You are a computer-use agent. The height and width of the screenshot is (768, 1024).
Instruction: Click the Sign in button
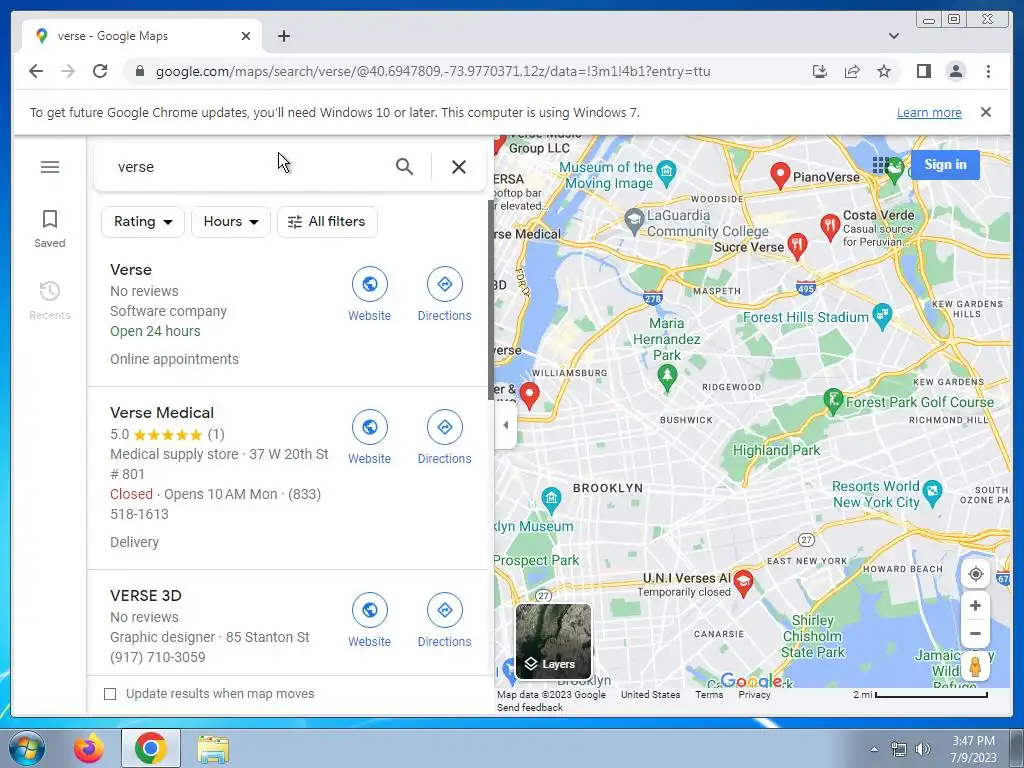coord(945,165)
